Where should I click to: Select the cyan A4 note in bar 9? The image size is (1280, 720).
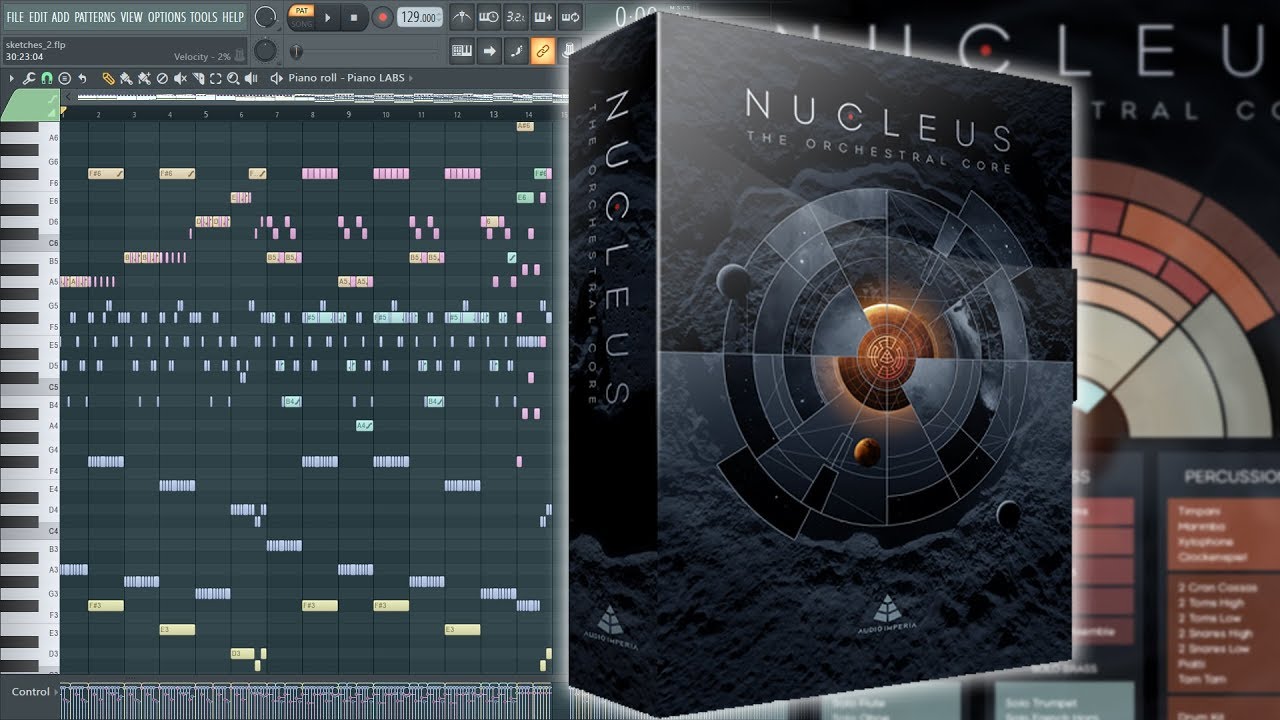[365, 426]
